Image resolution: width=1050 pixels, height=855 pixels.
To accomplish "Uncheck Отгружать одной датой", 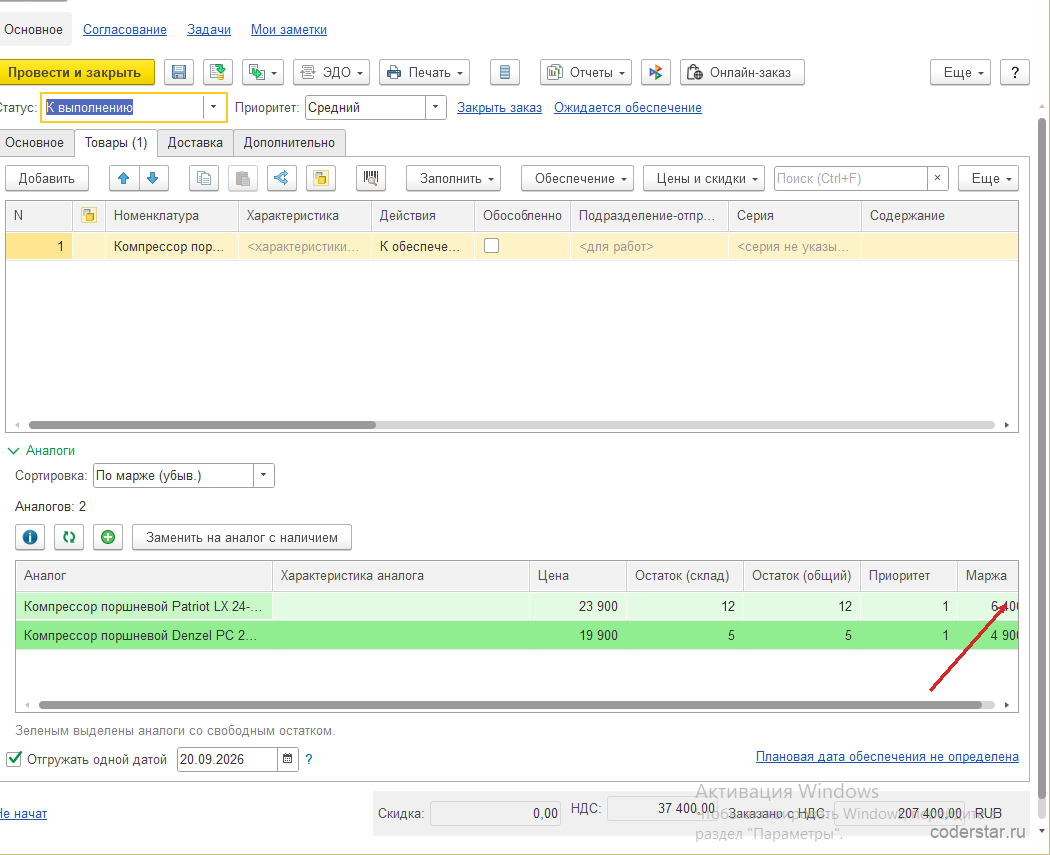I will tap(14, 759).
